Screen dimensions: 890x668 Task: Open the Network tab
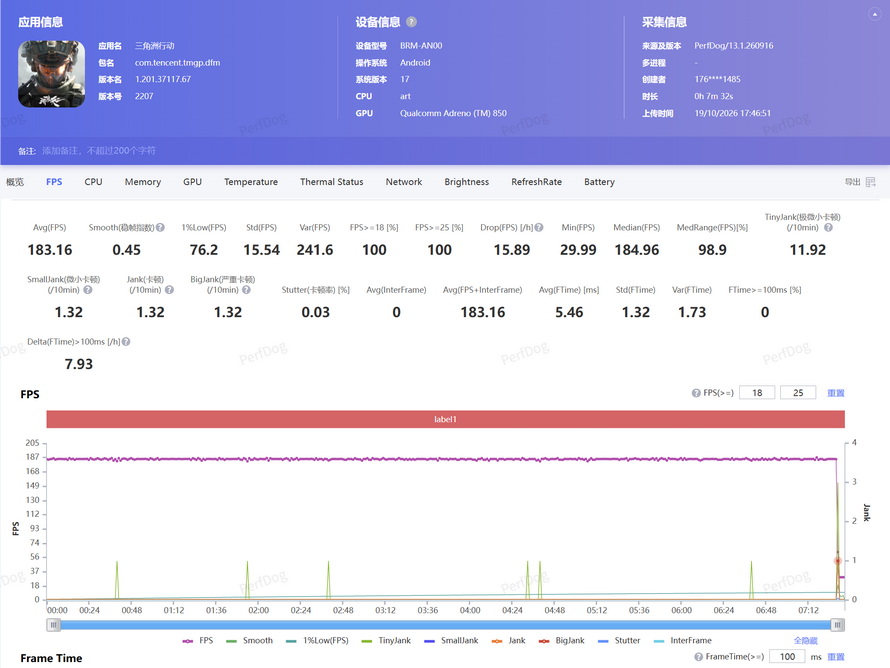404,182
